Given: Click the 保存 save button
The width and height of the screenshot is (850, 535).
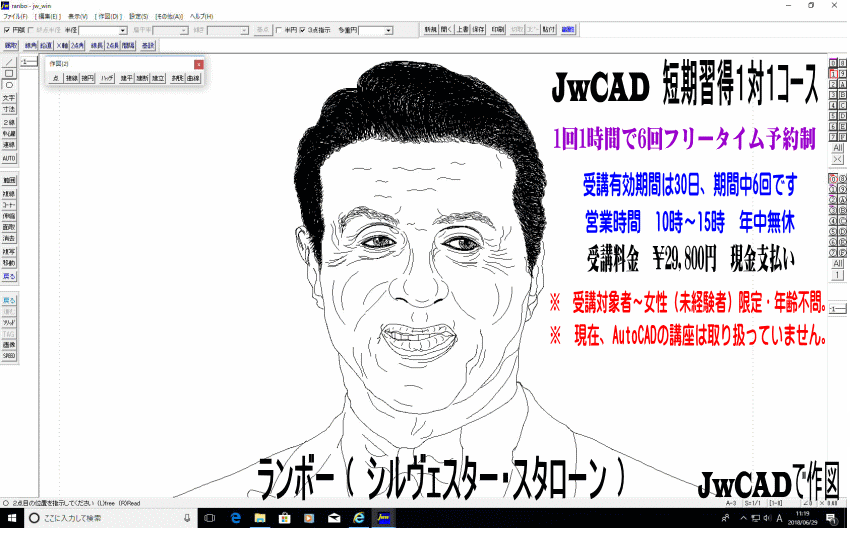Looking at the screenshot, I should pos(478,30).
